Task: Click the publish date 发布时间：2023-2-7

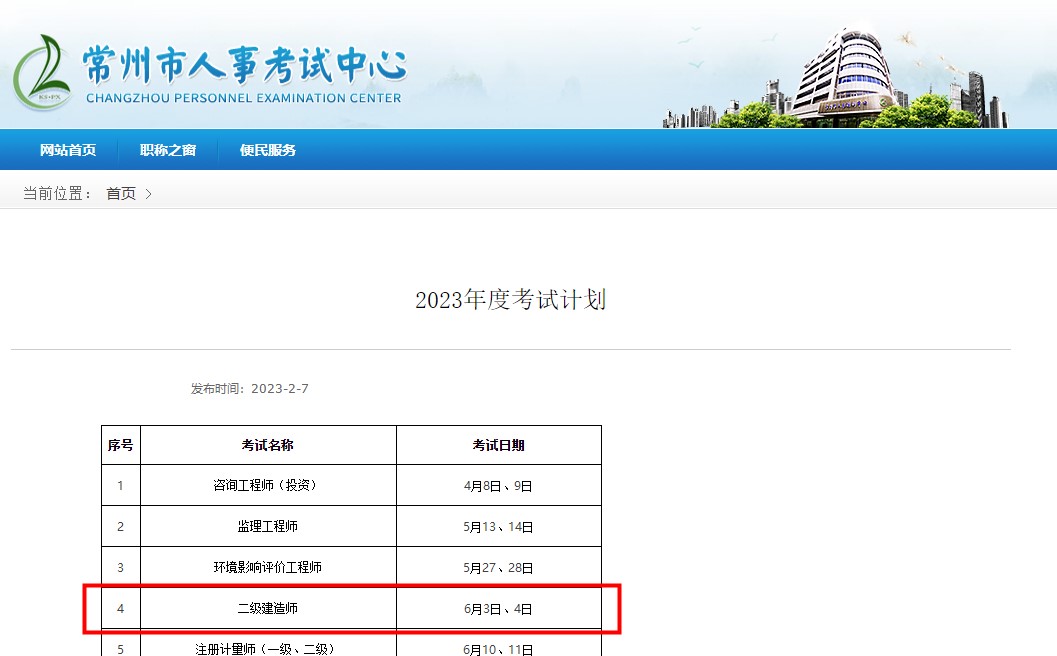Action: coord(247,389)
